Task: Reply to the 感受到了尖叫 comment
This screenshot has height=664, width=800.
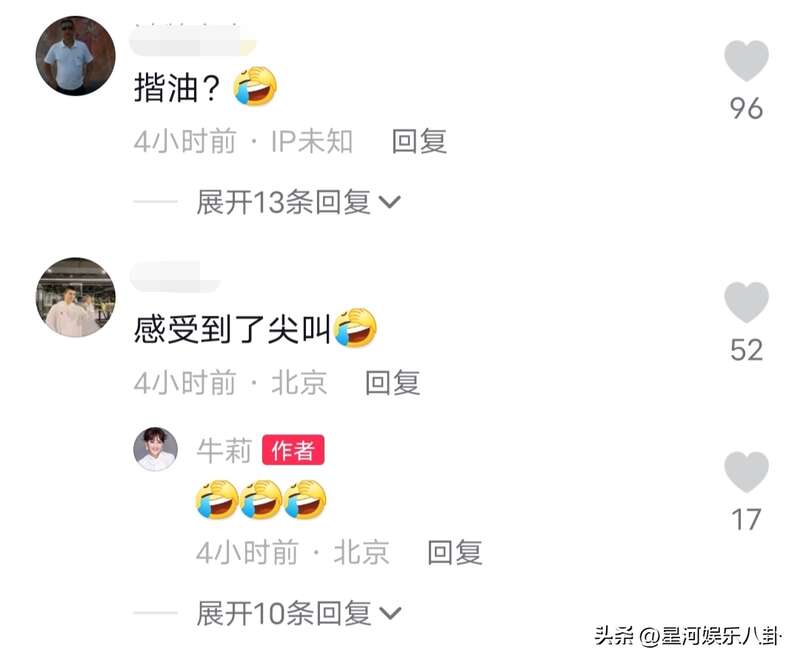Action: [x=393, y=383]
